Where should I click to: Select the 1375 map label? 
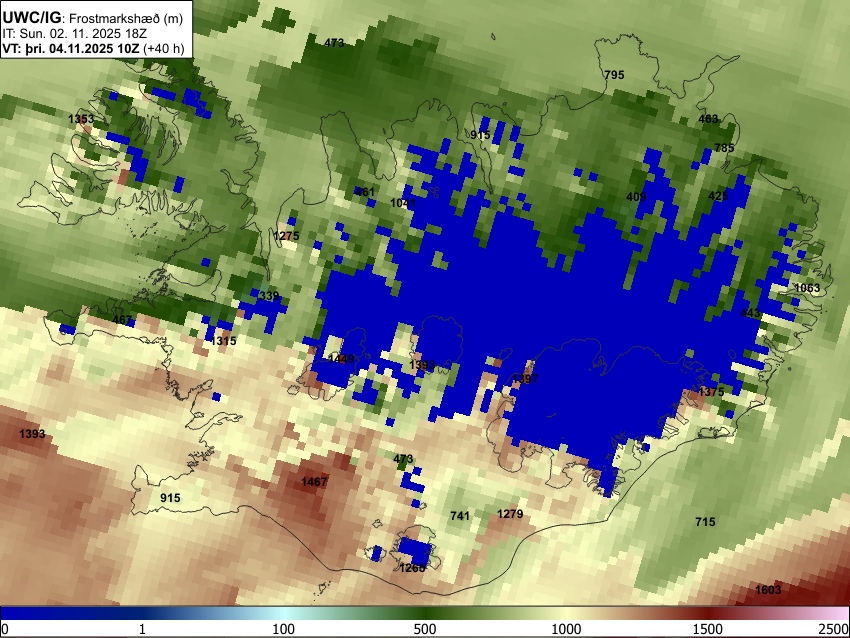(x=711, y=392)
